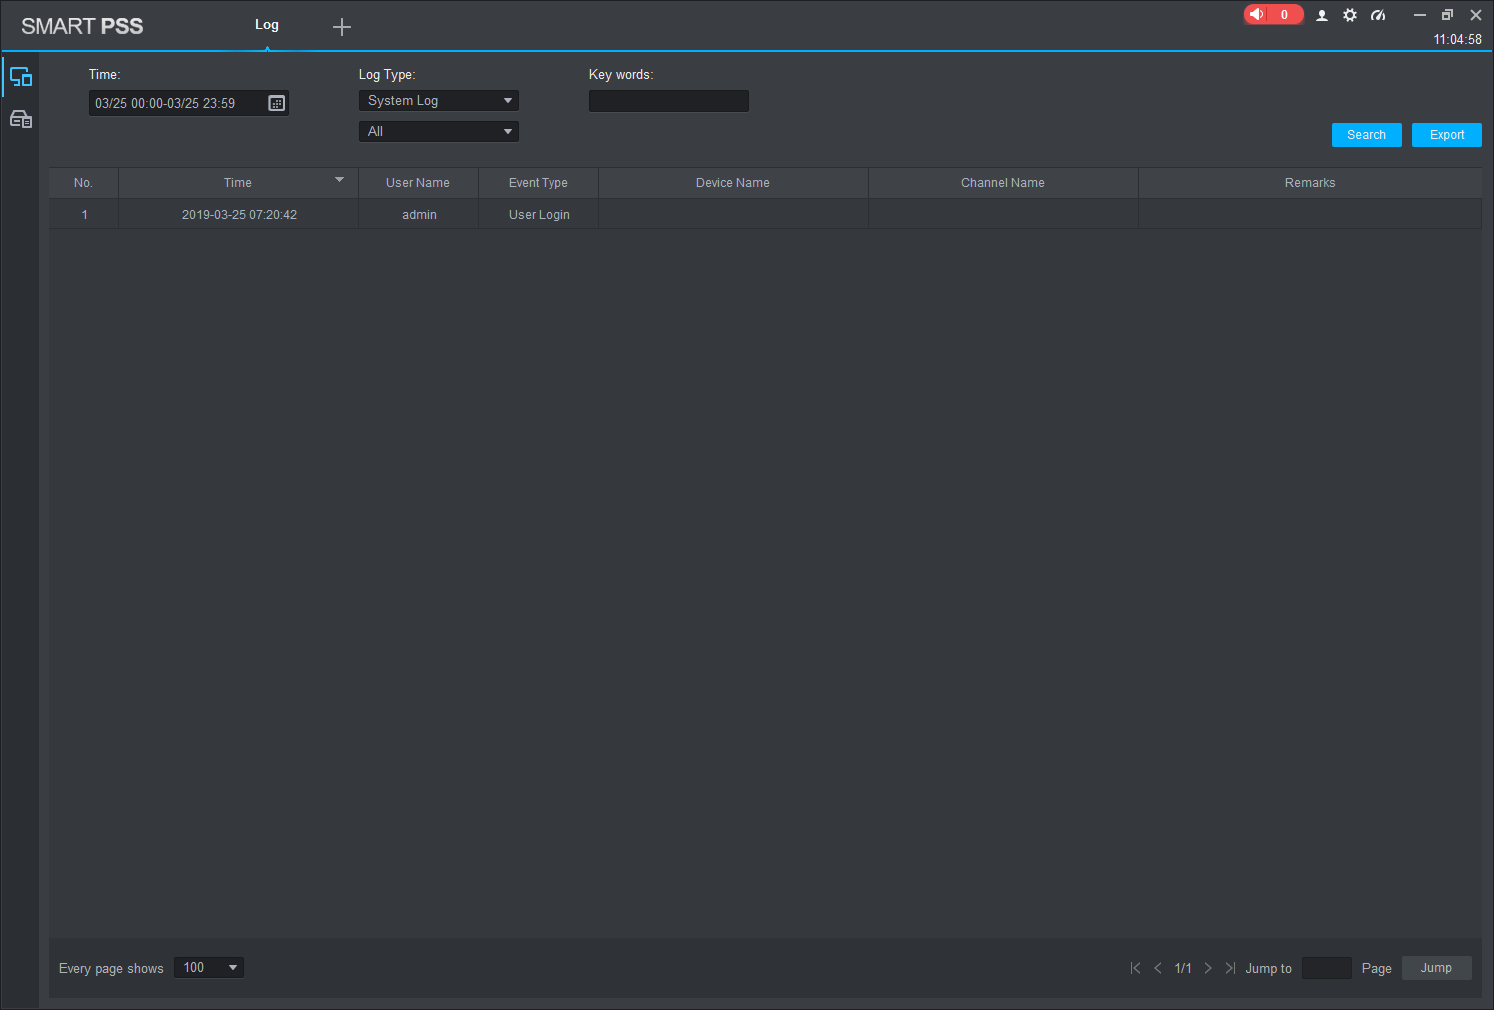Image resolution: width=1494 pixels, height=1010 pixels.
Task: Select the 2019-03-25 07:20:42 log entry
Action: [x=766, y=215]
